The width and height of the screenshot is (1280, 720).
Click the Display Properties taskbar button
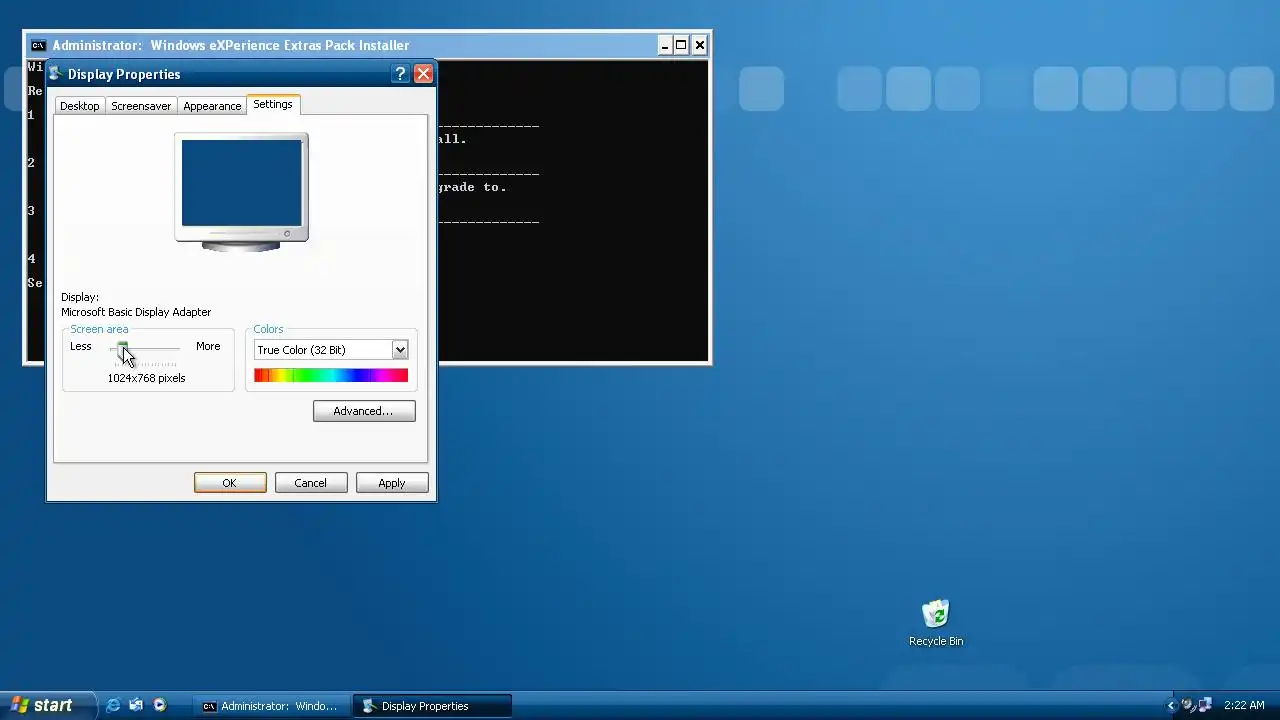432,706
